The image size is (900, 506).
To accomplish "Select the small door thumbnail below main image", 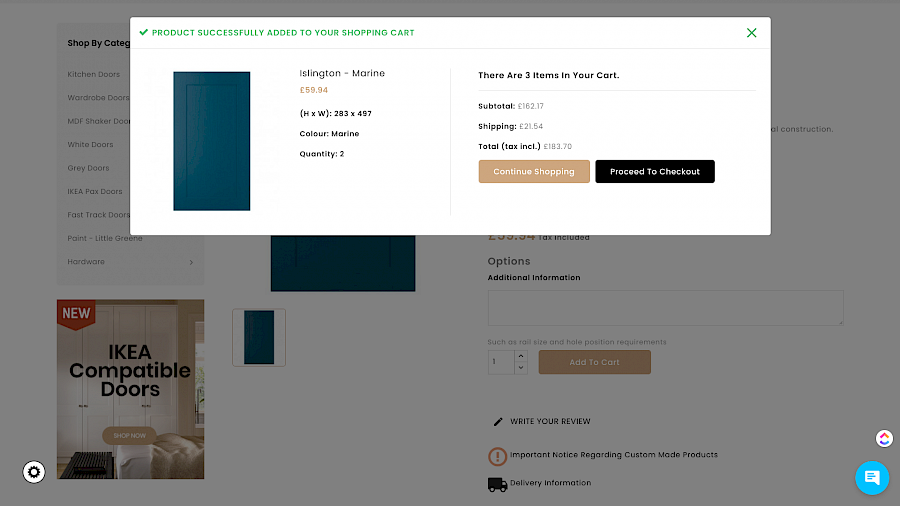I will (259, 337).
